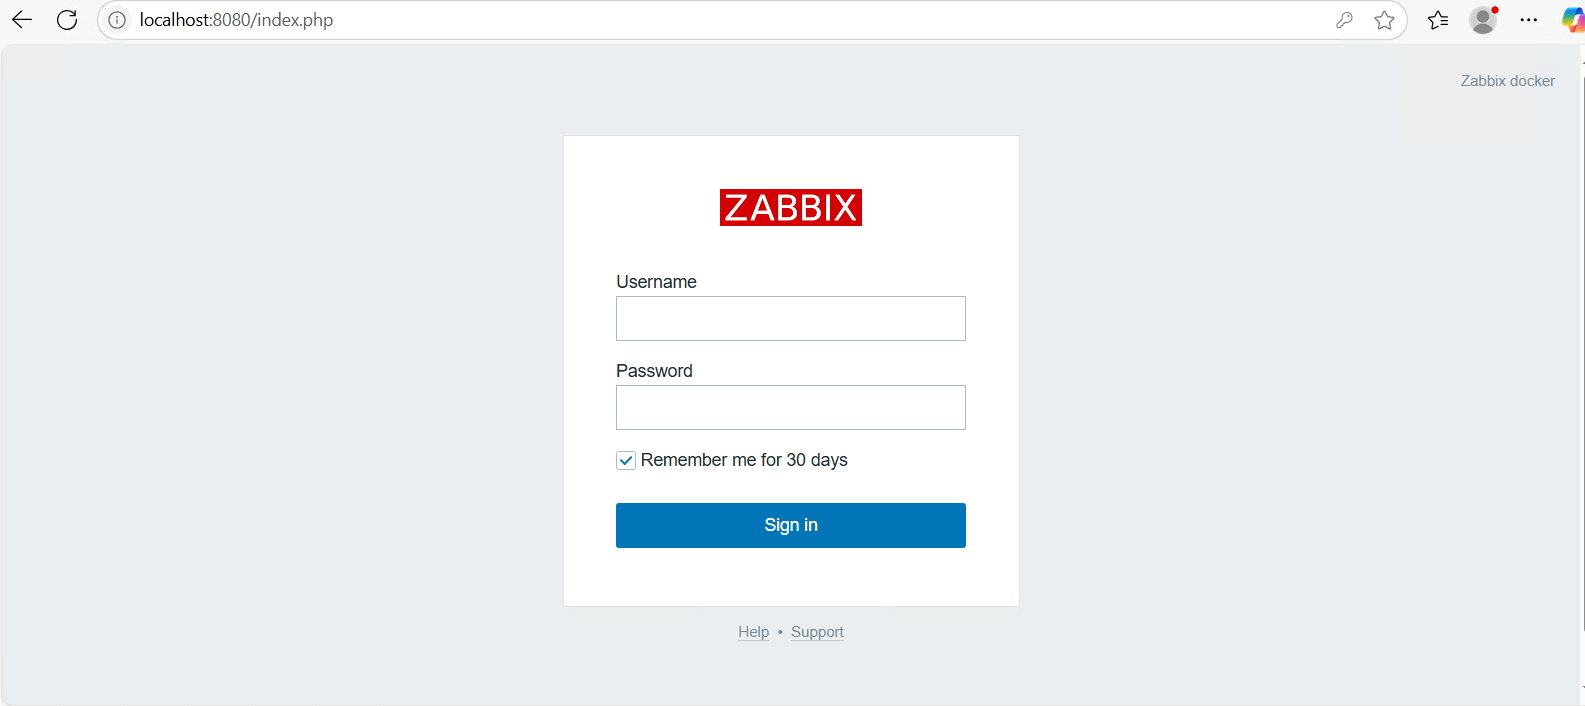
Task: Open the Support link below the form
Action: pos(817,632)
